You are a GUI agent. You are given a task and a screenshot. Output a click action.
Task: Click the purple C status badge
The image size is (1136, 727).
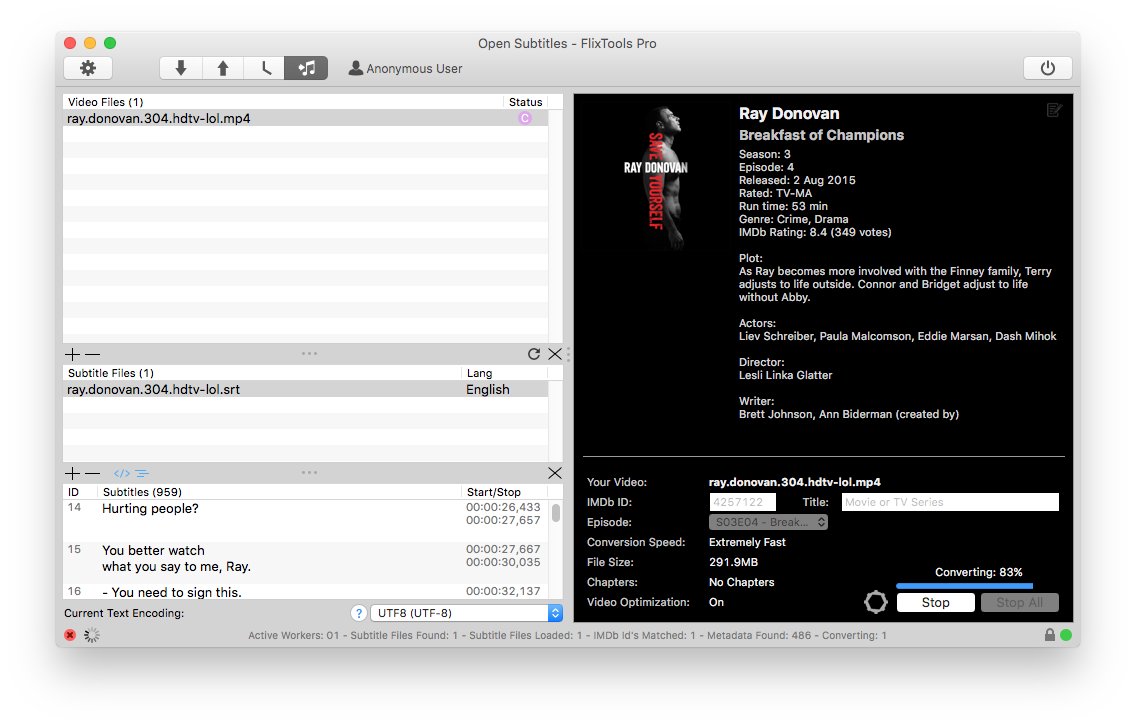click(525, 118)
